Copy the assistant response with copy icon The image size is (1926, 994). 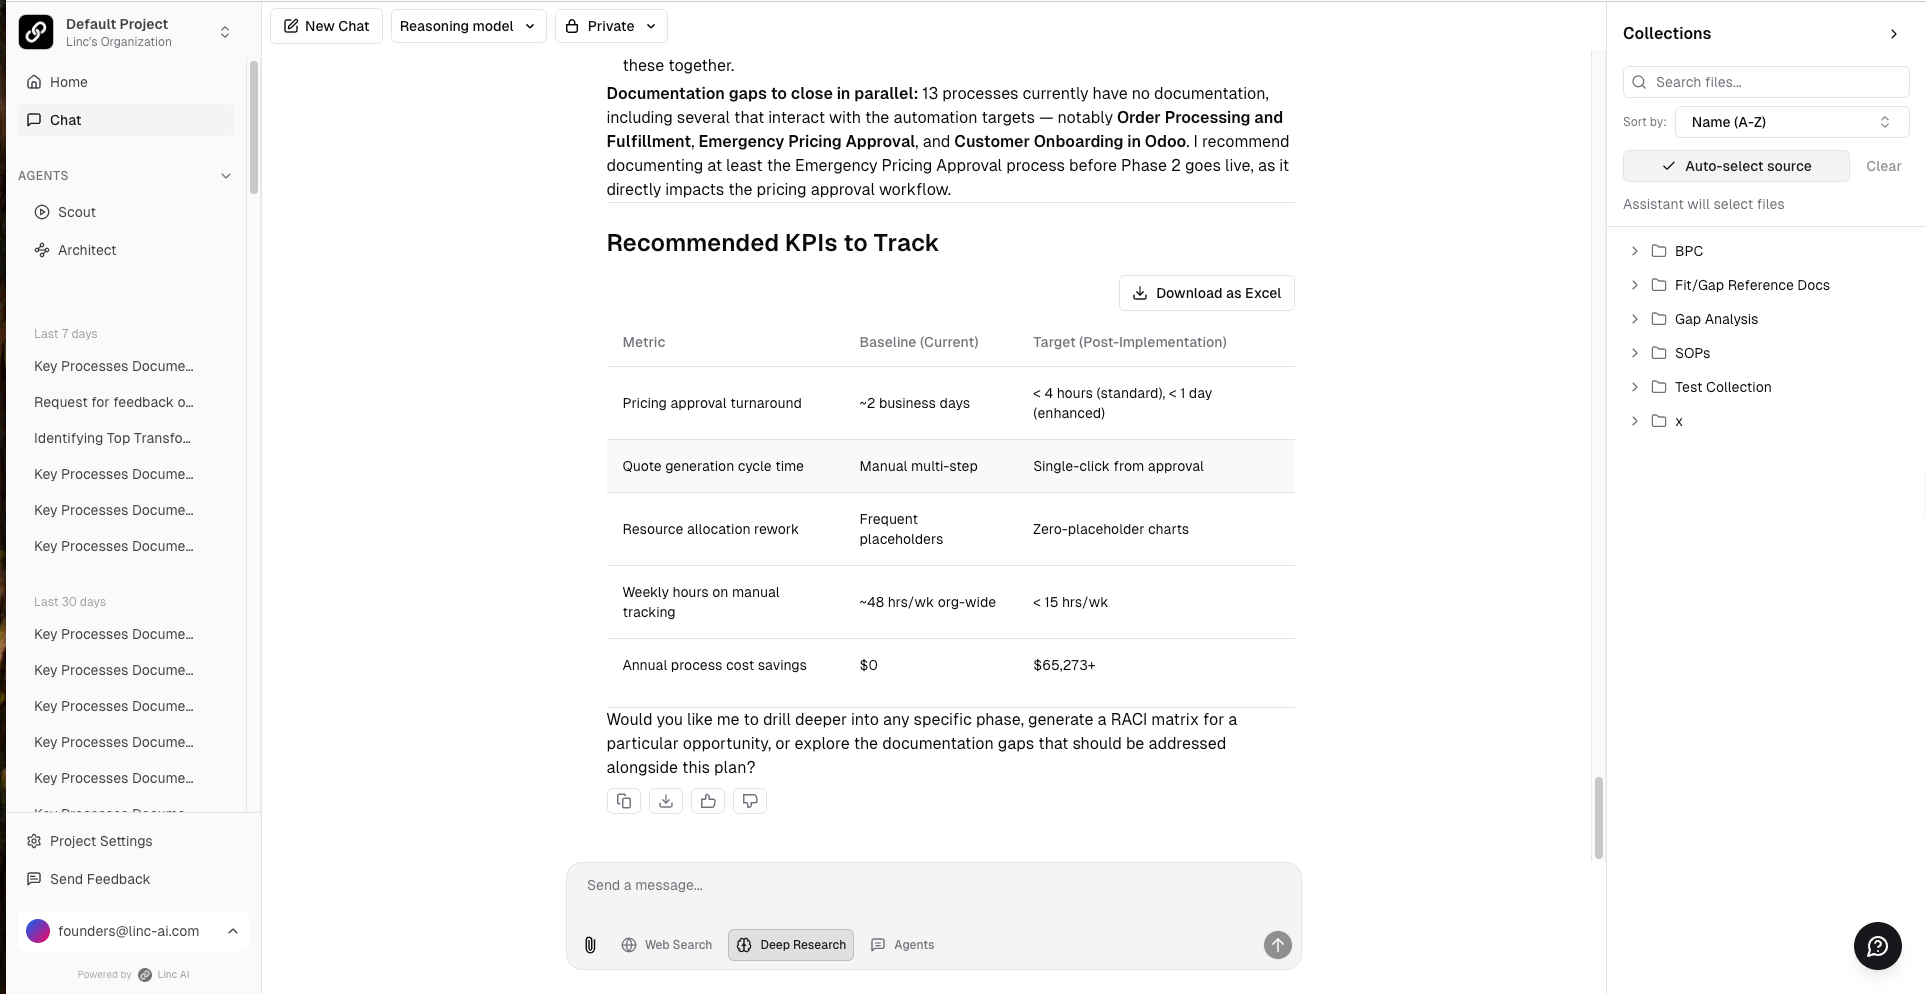[624, 801]
